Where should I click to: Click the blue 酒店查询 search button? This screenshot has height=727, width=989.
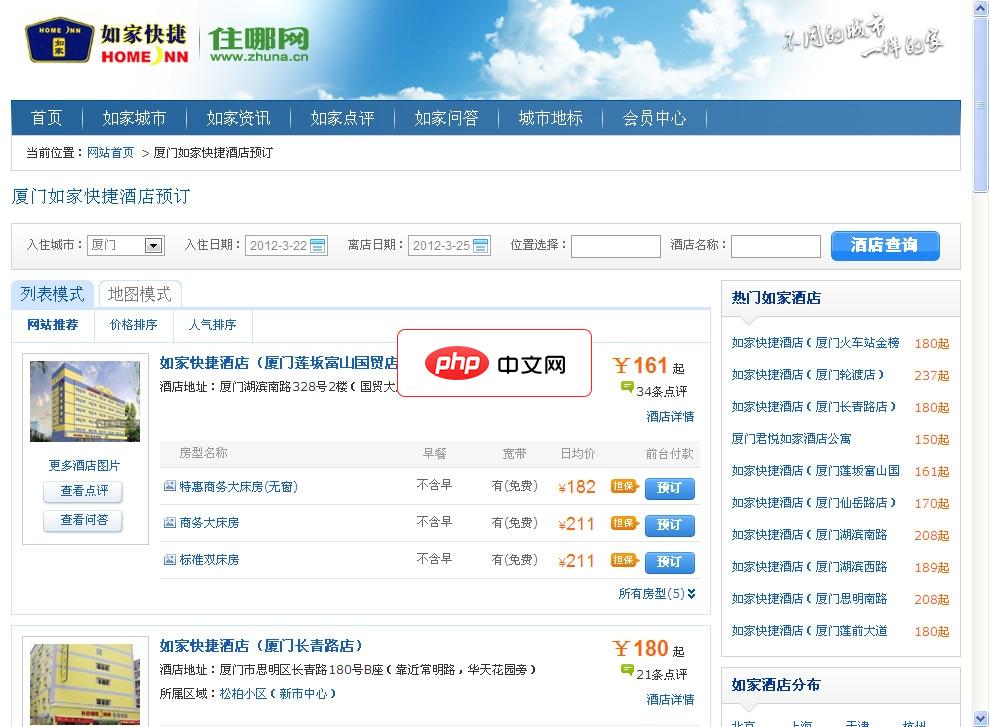[x=884, y=245]
